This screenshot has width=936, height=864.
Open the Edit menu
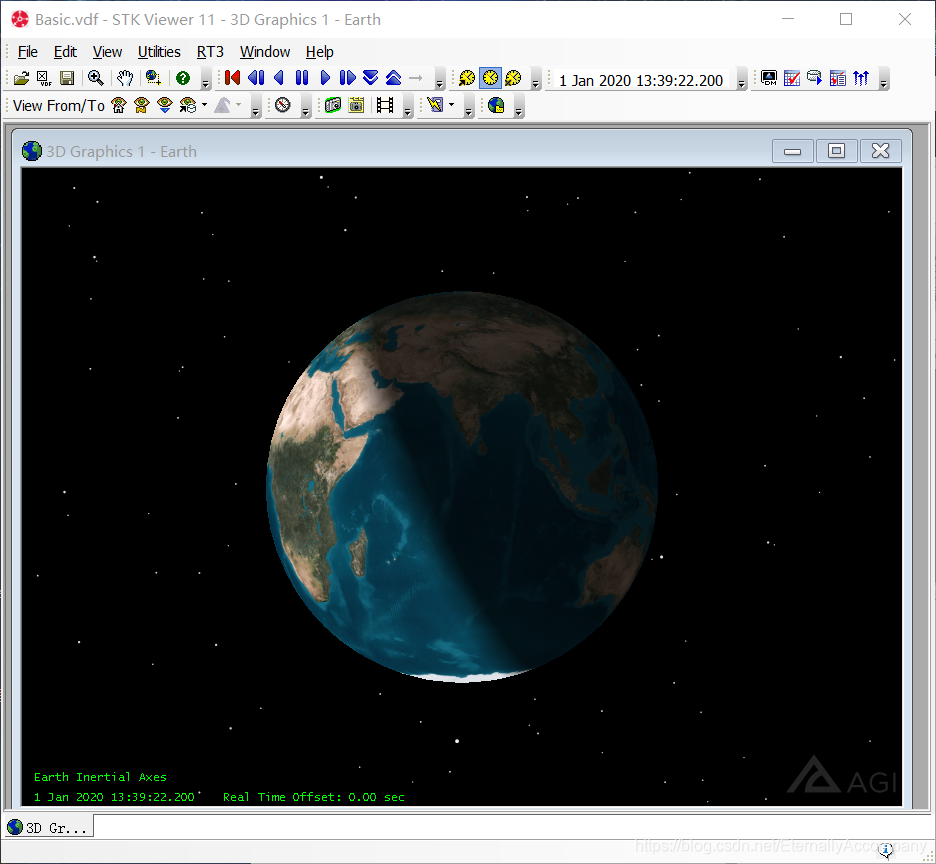pyautogui.click(x=65, y=52)
